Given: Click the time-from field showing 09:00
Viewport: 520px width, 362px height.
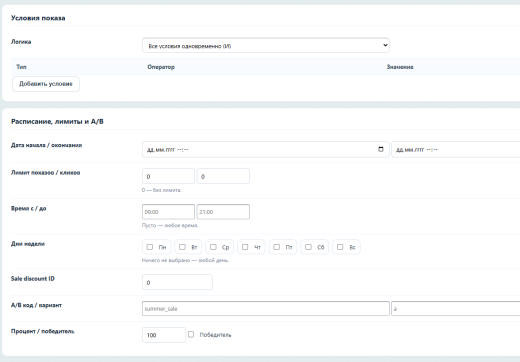Looking at the screenshot, I should coord(168,212).
